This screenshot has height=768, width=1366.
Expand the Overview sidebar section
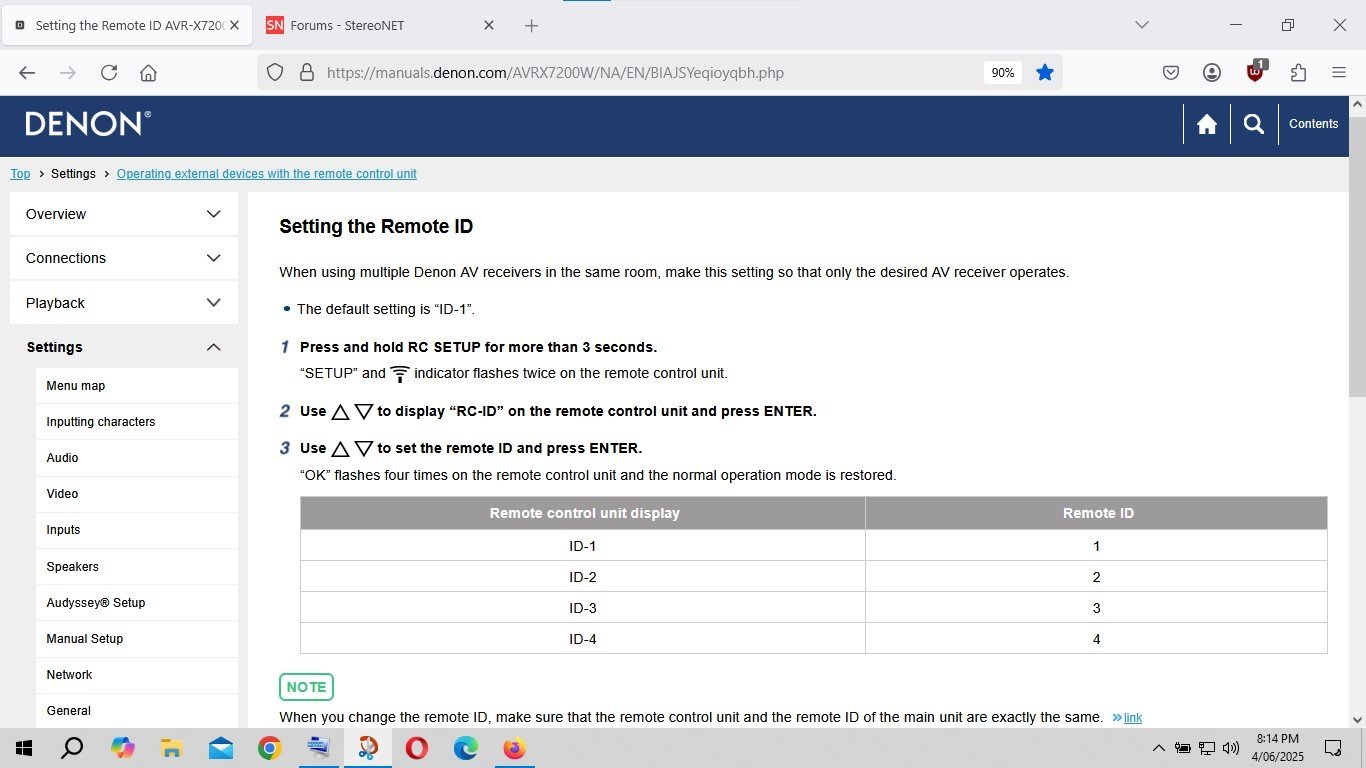tap(124, 214)
